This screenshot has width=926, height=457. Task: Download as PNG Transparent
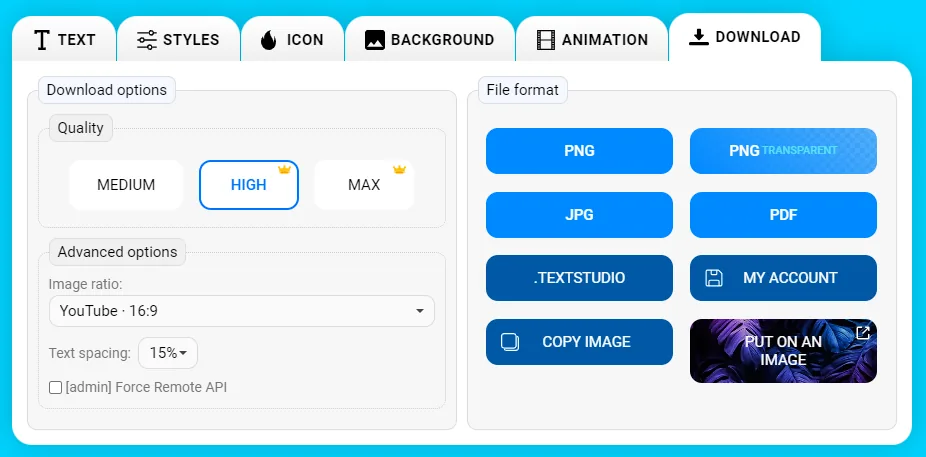(783, 151)
